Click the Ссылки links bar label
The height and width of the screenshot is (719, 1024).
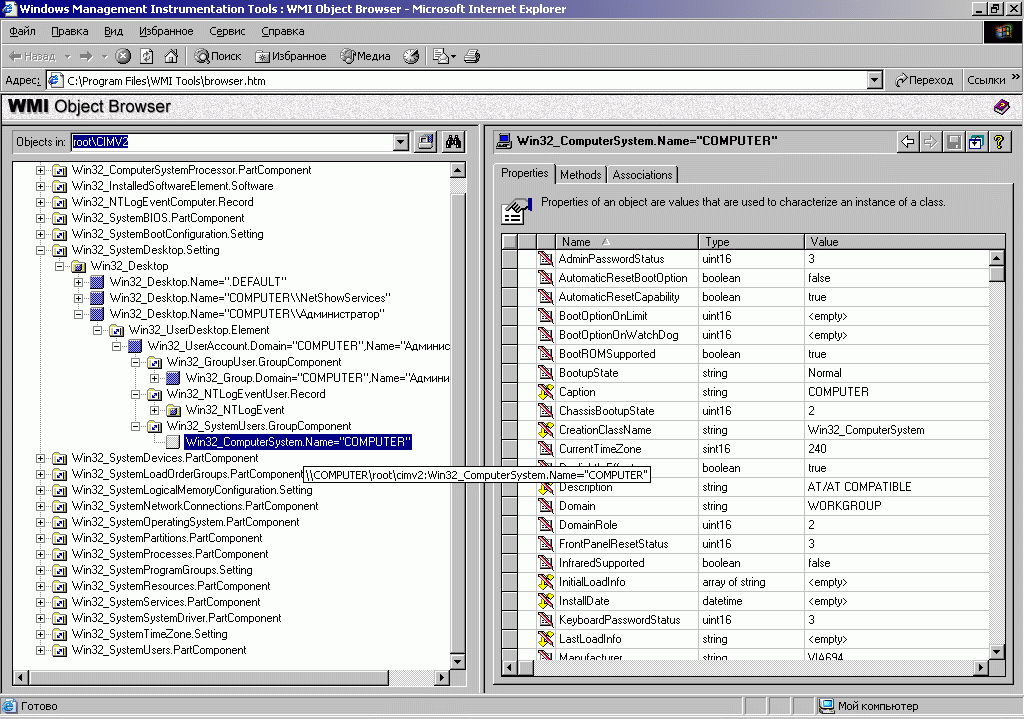click(x=986, y=80)
